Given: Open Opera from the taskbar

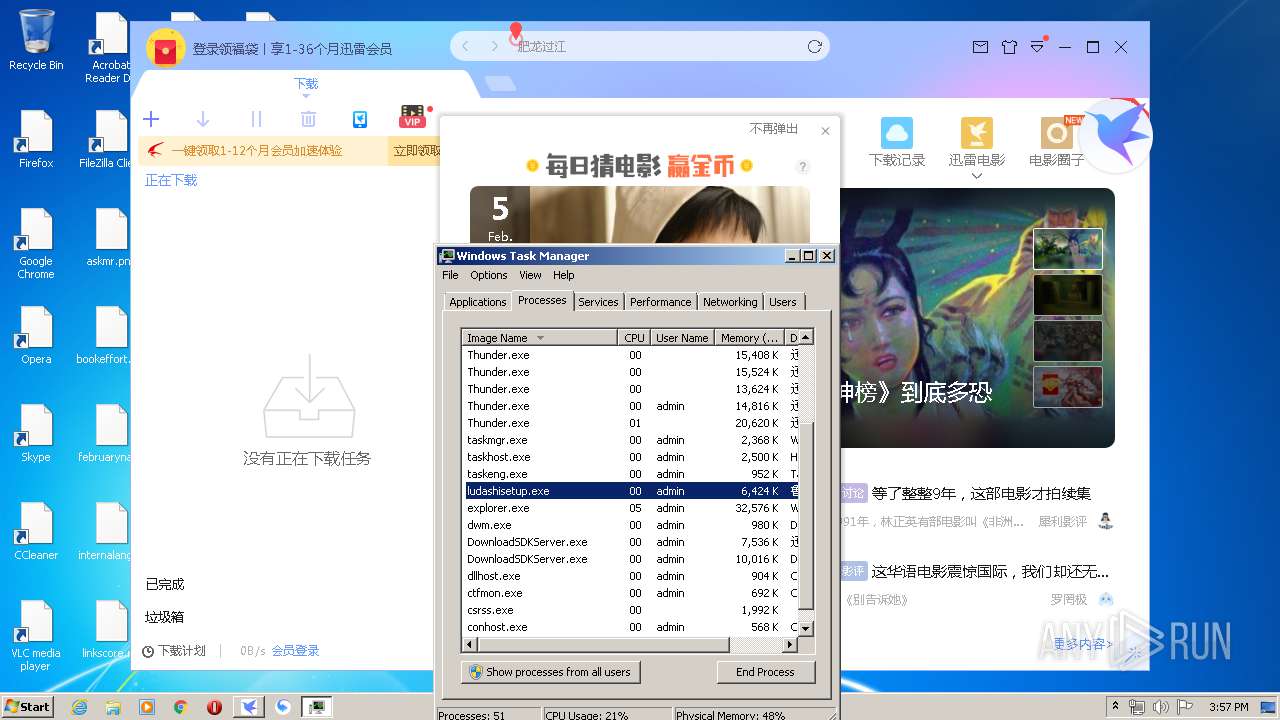Looking at the screenshot, I should tap(214, 707).
